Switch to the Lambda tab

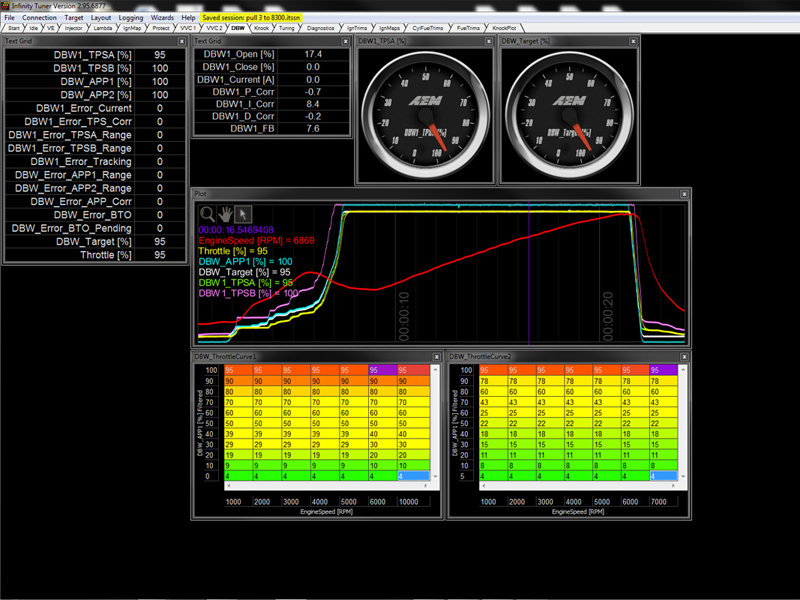[x=103, y=28]
